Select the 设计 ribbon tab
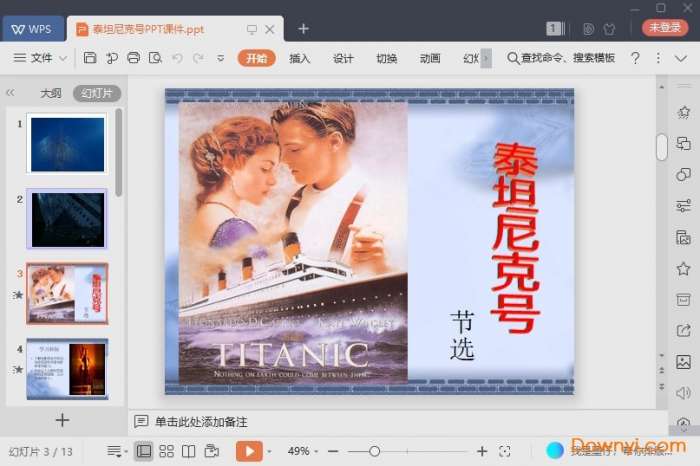This screenshot has width=700, height=466. [343, 58]
